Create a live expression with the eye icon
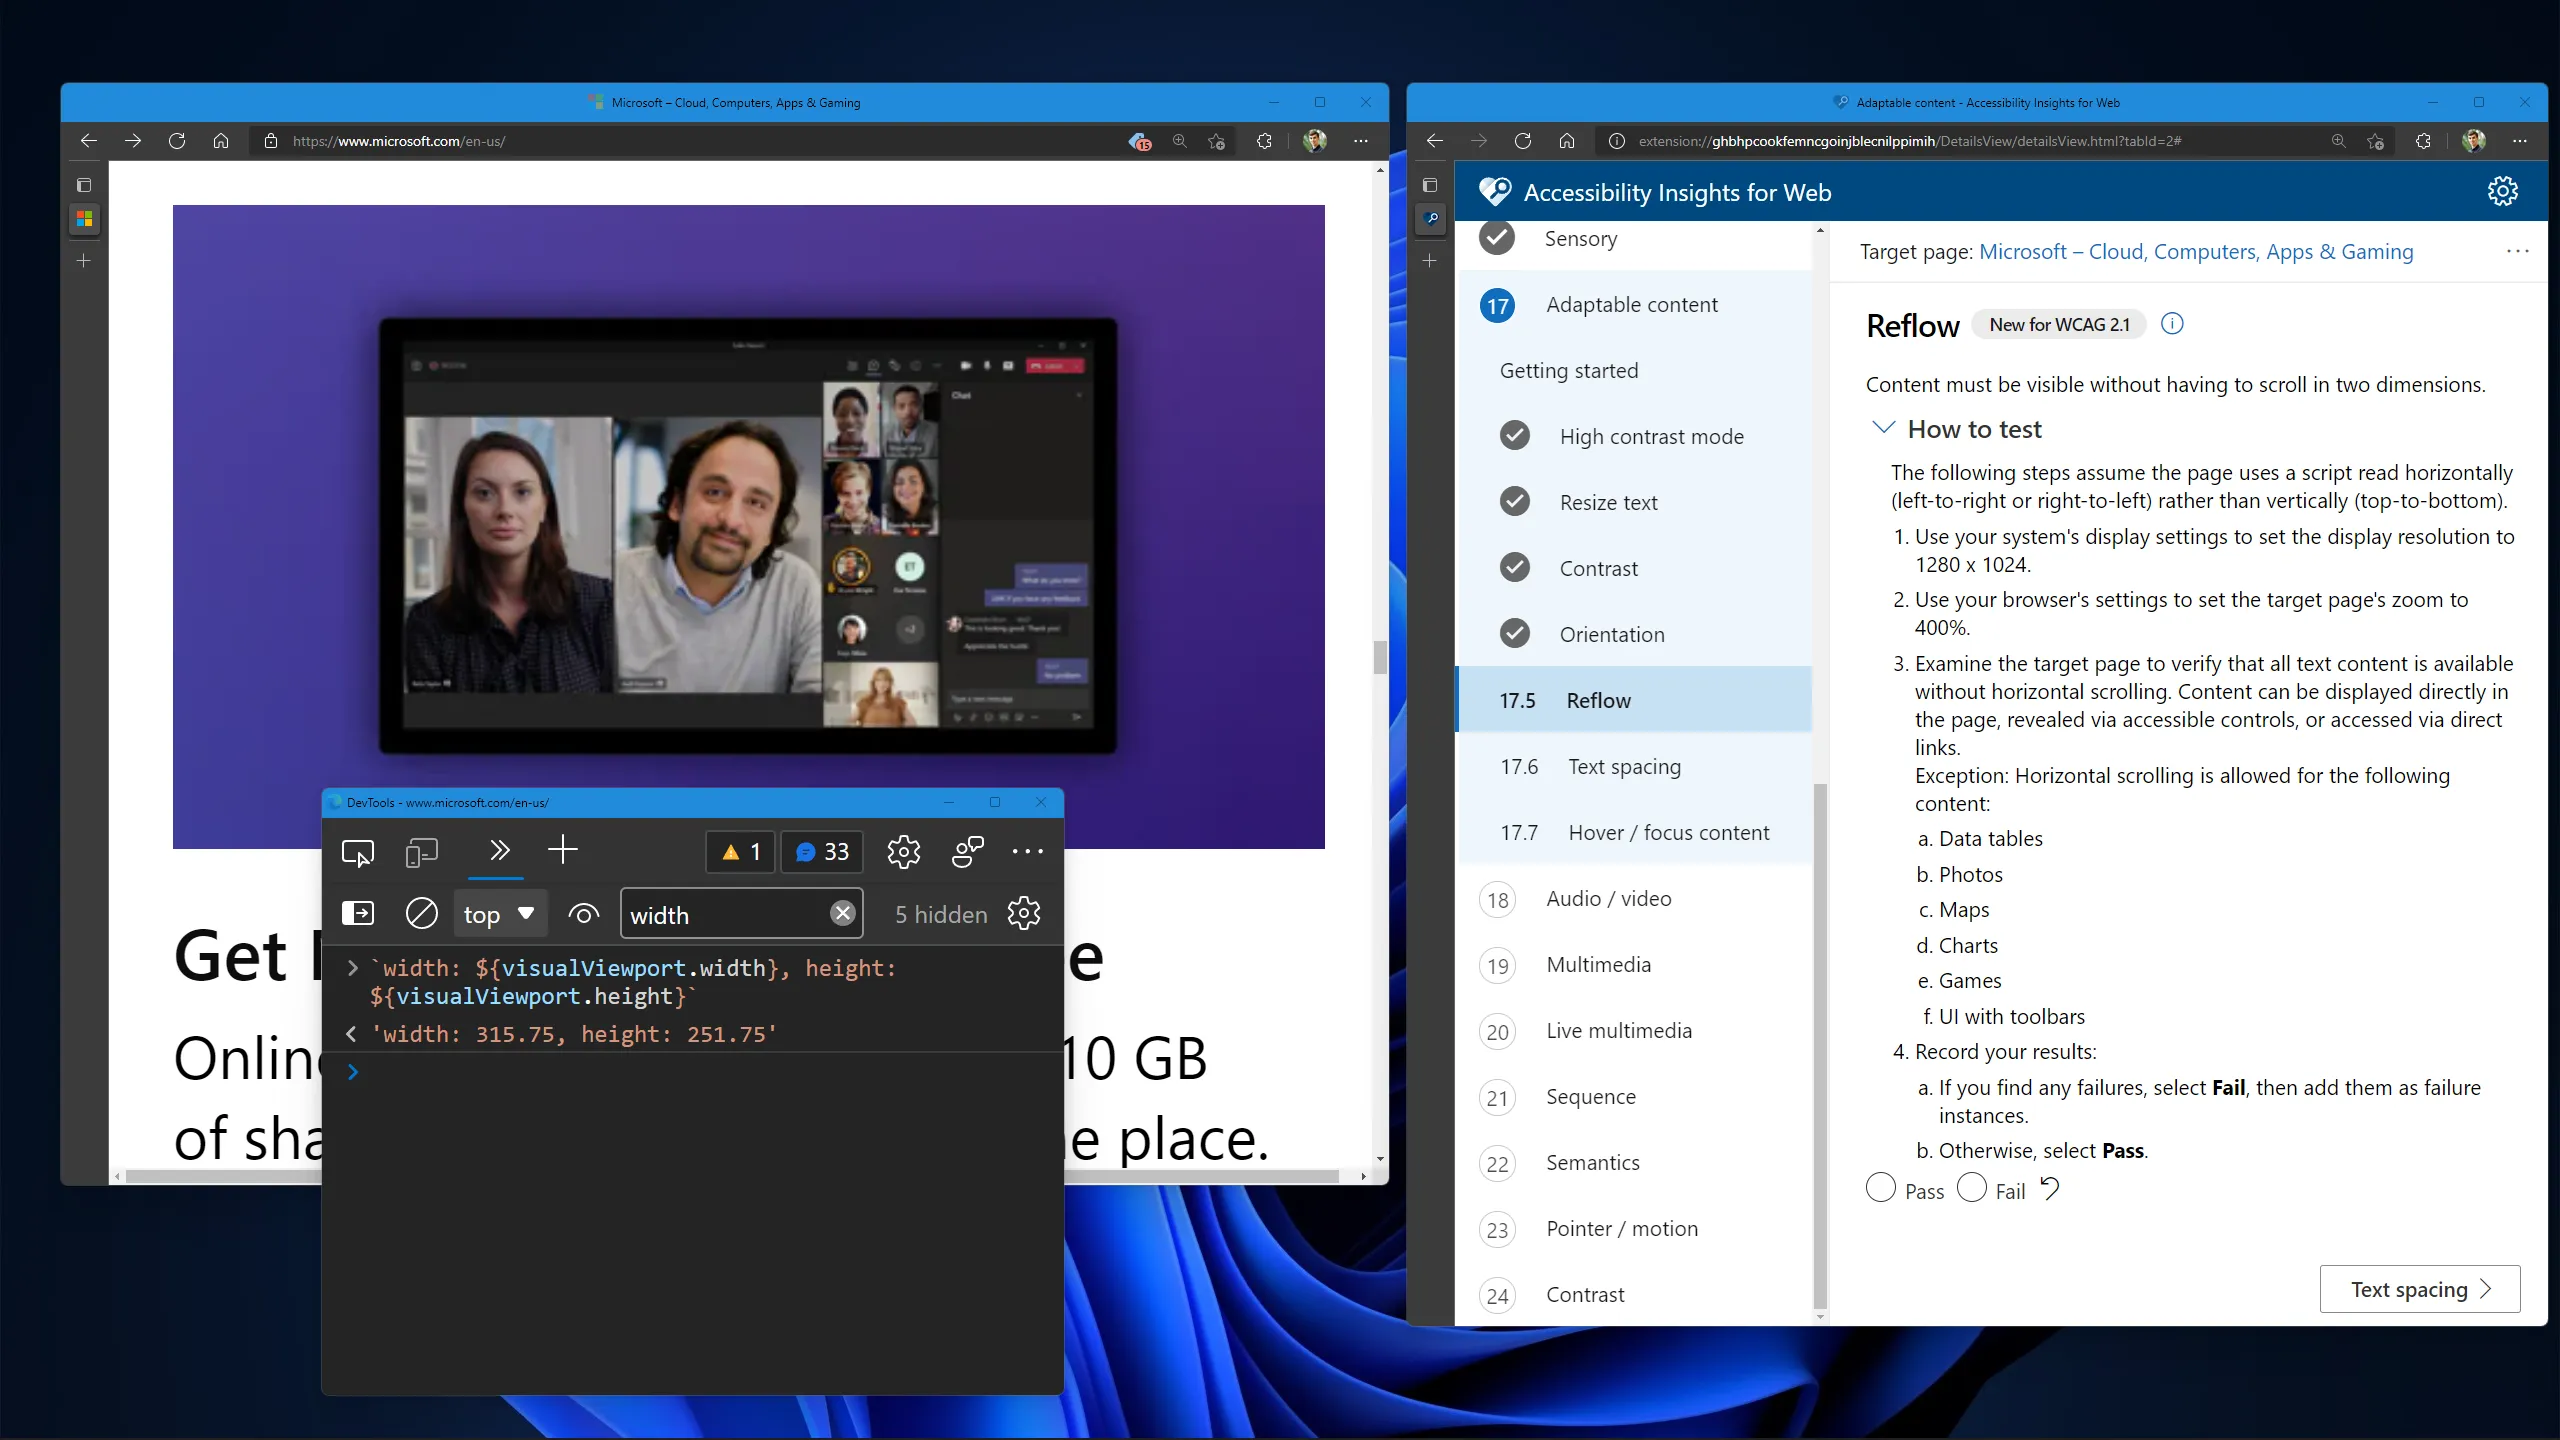 [583, 913]
